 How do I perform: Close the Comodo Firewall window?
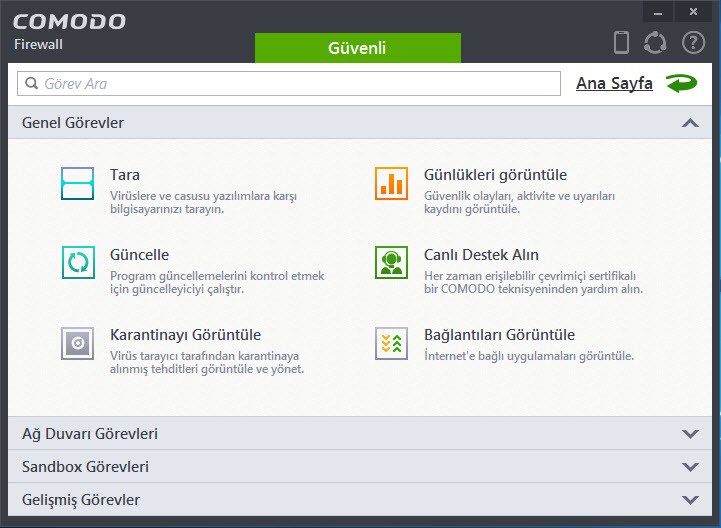[693, 12]
